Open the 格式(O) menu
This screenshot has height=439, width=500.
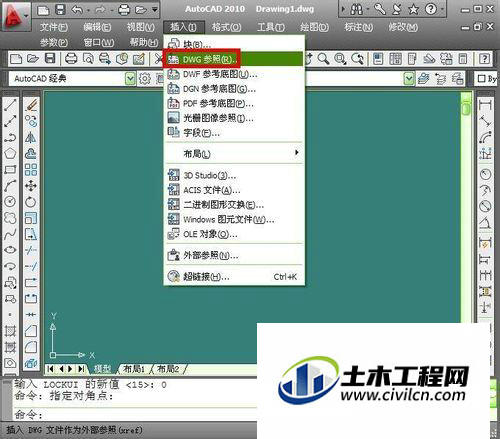coord(226,27)
